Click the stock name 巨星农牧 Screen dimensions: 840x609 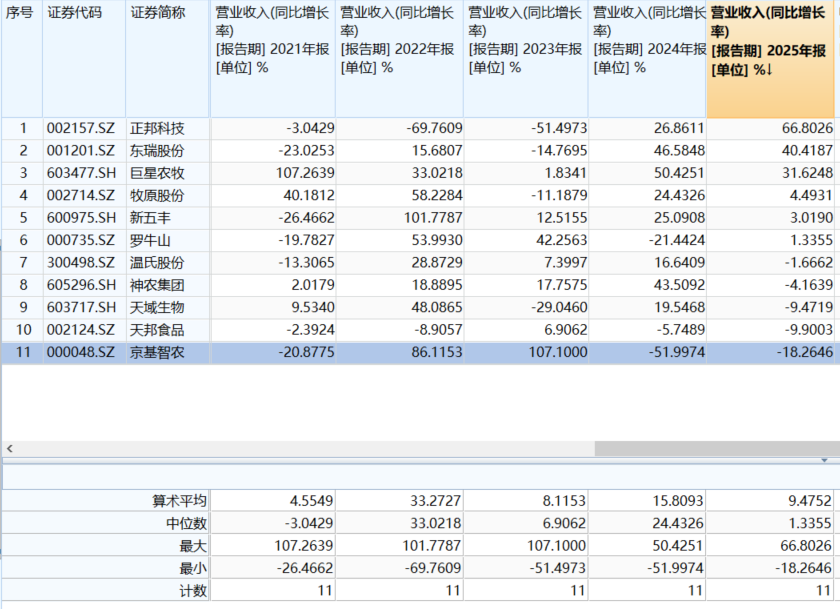[x=157, y=174]
